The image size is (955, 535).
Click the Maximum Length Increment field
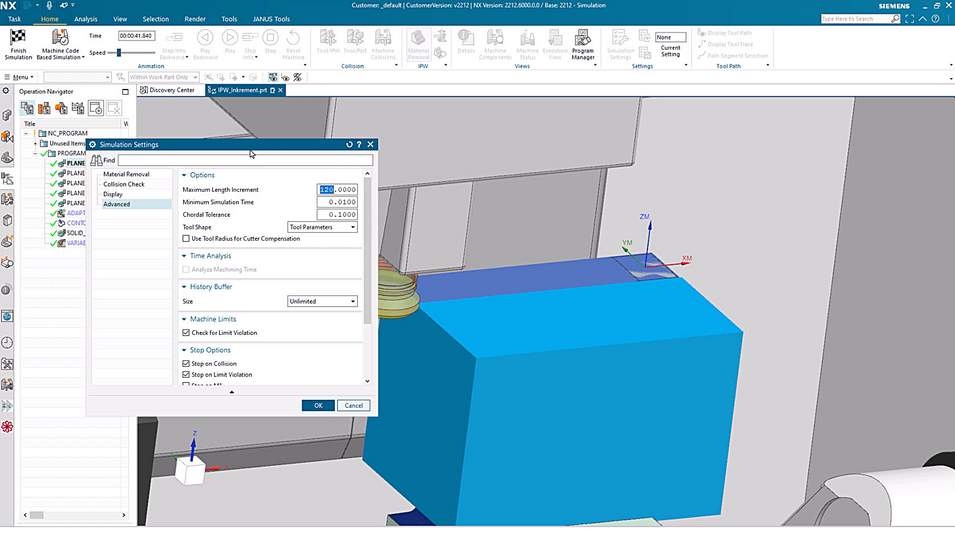337,190
